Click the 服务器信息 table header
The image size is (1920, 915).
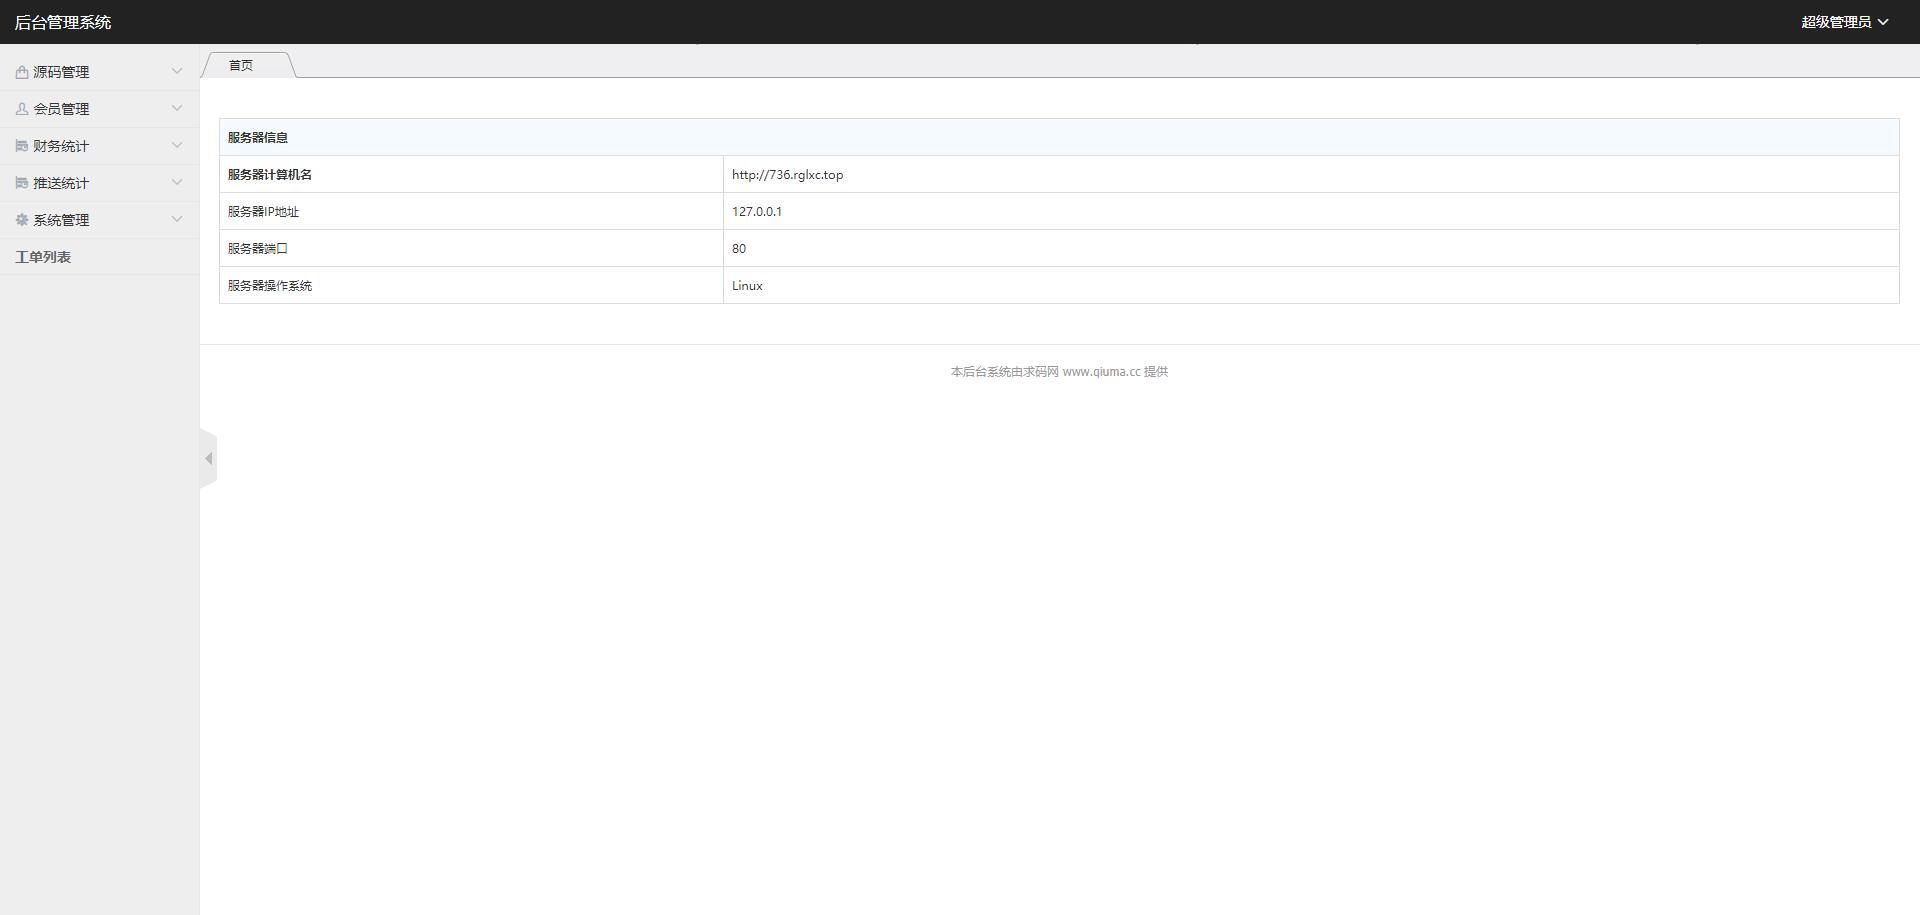point(258,138)
